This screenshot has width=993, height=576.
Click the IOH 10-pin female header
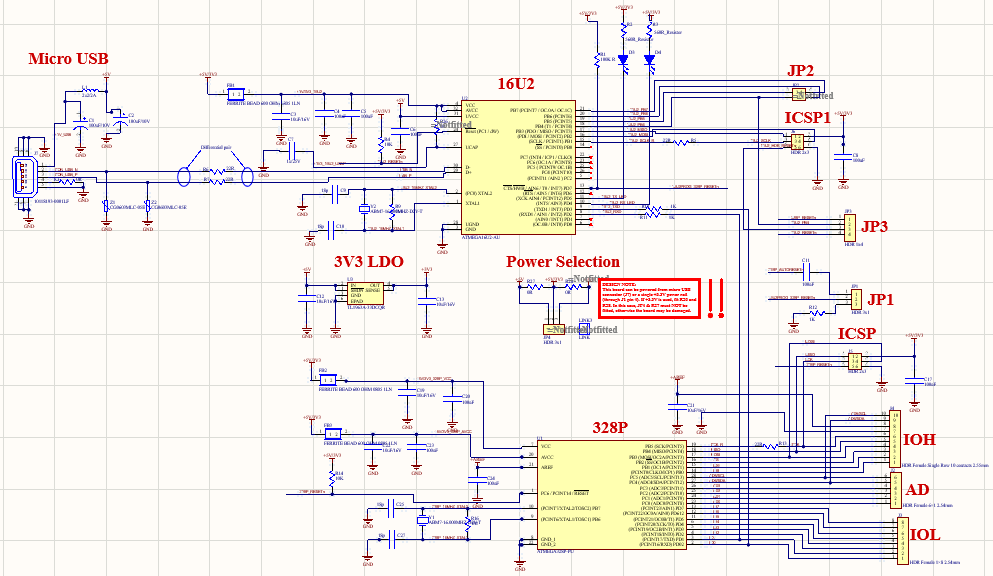[895, 438]
